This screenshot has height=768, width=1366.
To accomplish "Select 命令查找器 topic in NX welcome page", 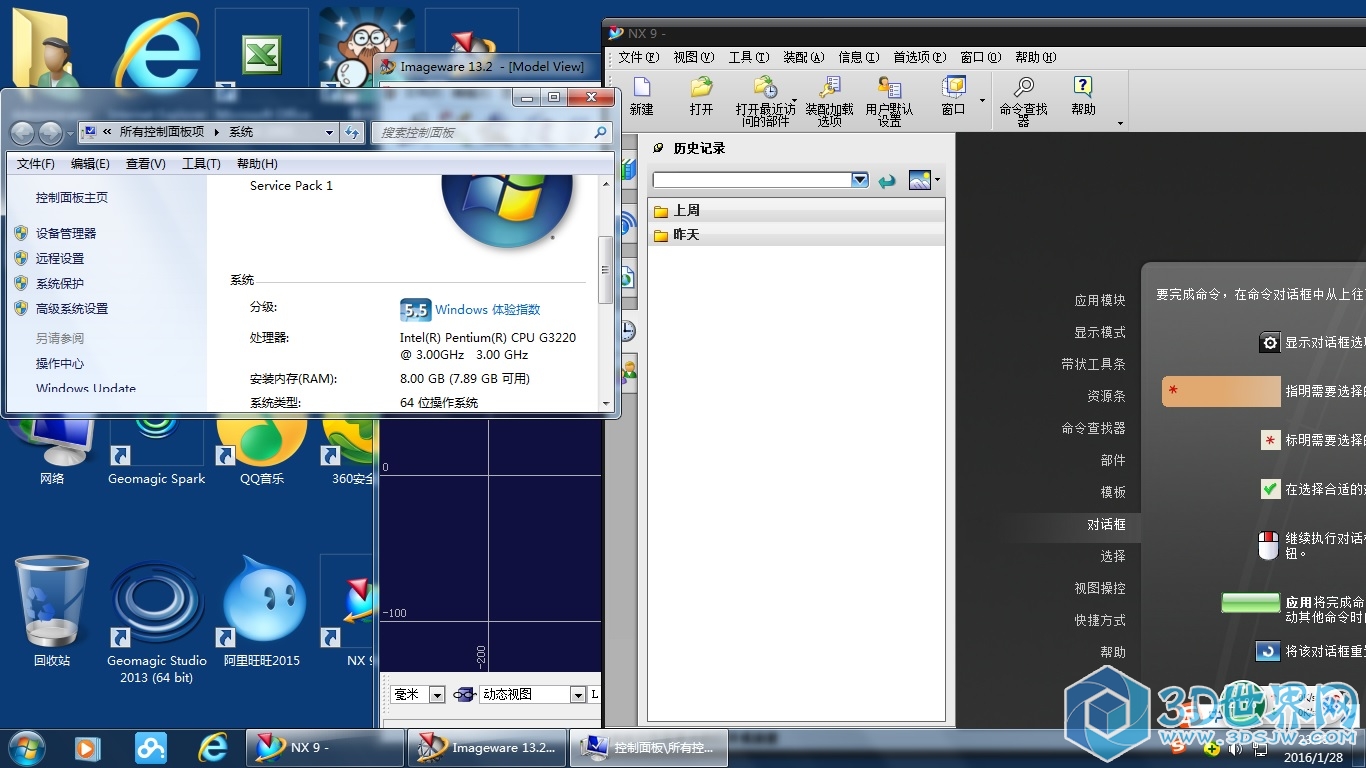I will [x=1093, y=428].
